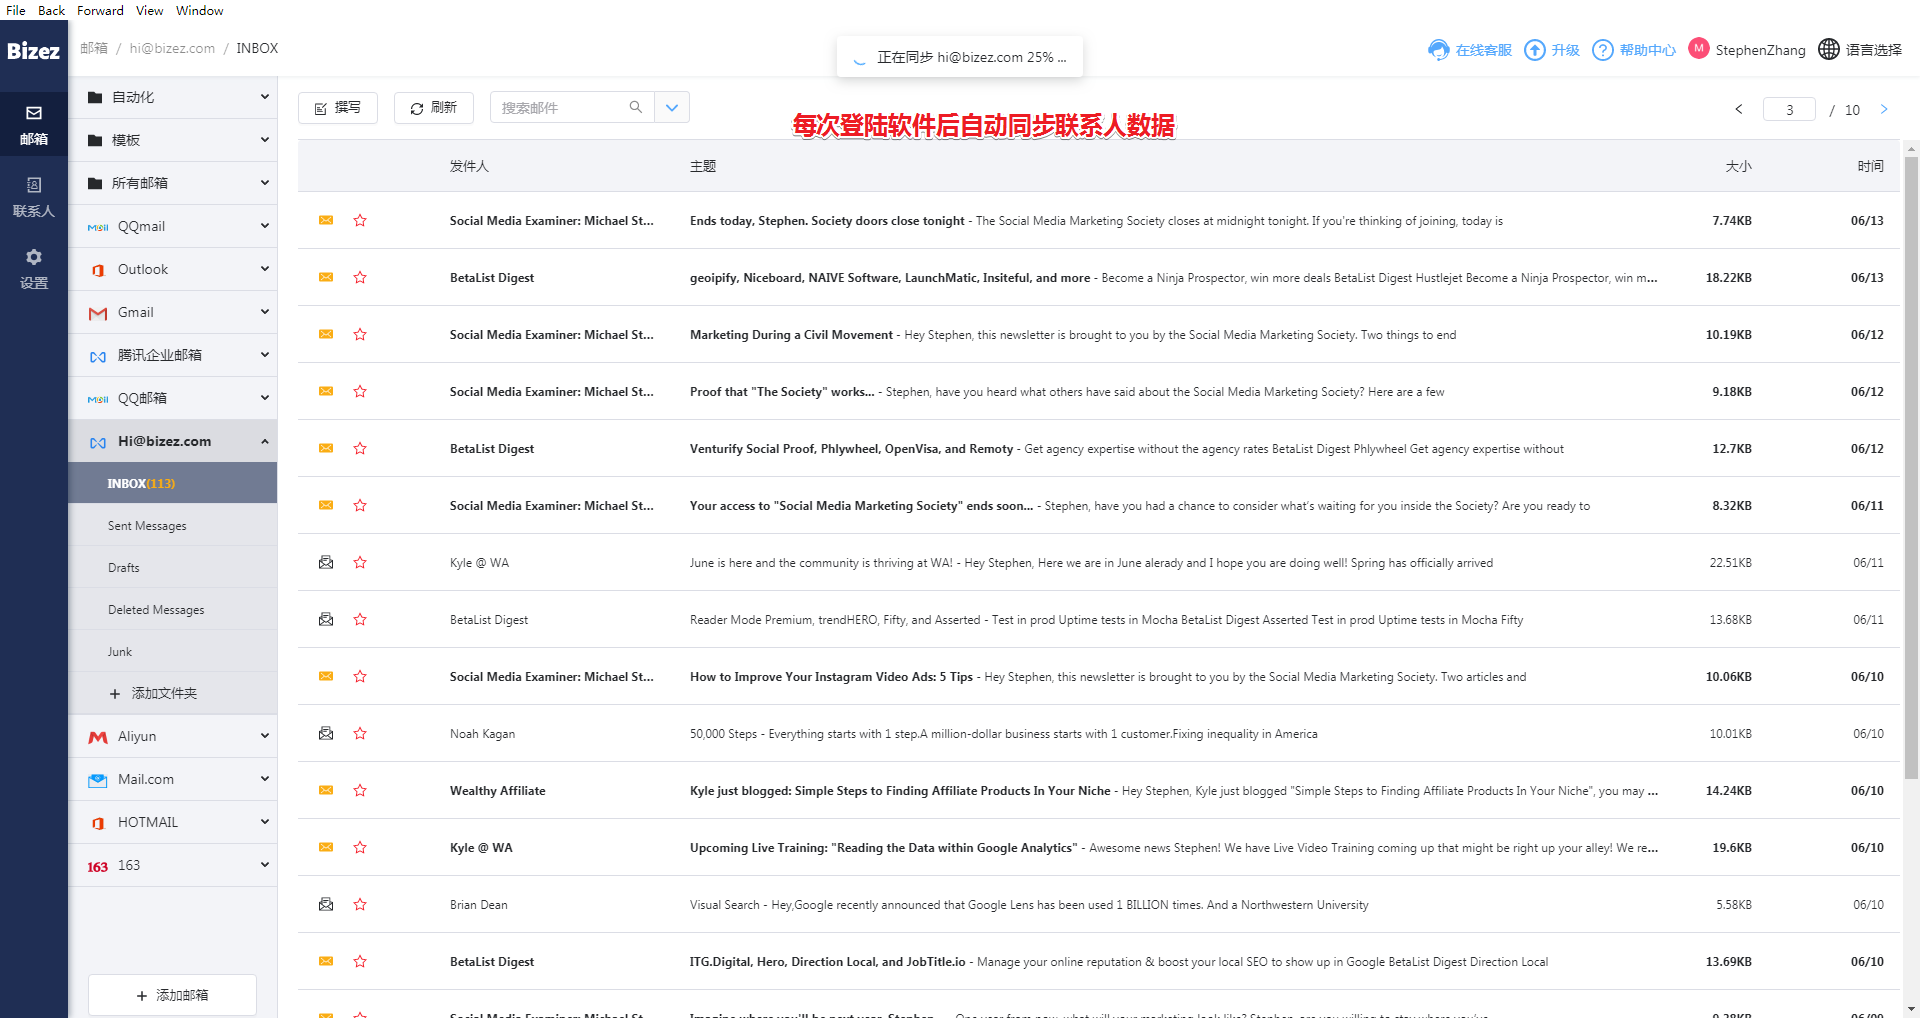Expand the QQmail account chevron
Screen dimensions: 1920x1018
click(265, 226)
